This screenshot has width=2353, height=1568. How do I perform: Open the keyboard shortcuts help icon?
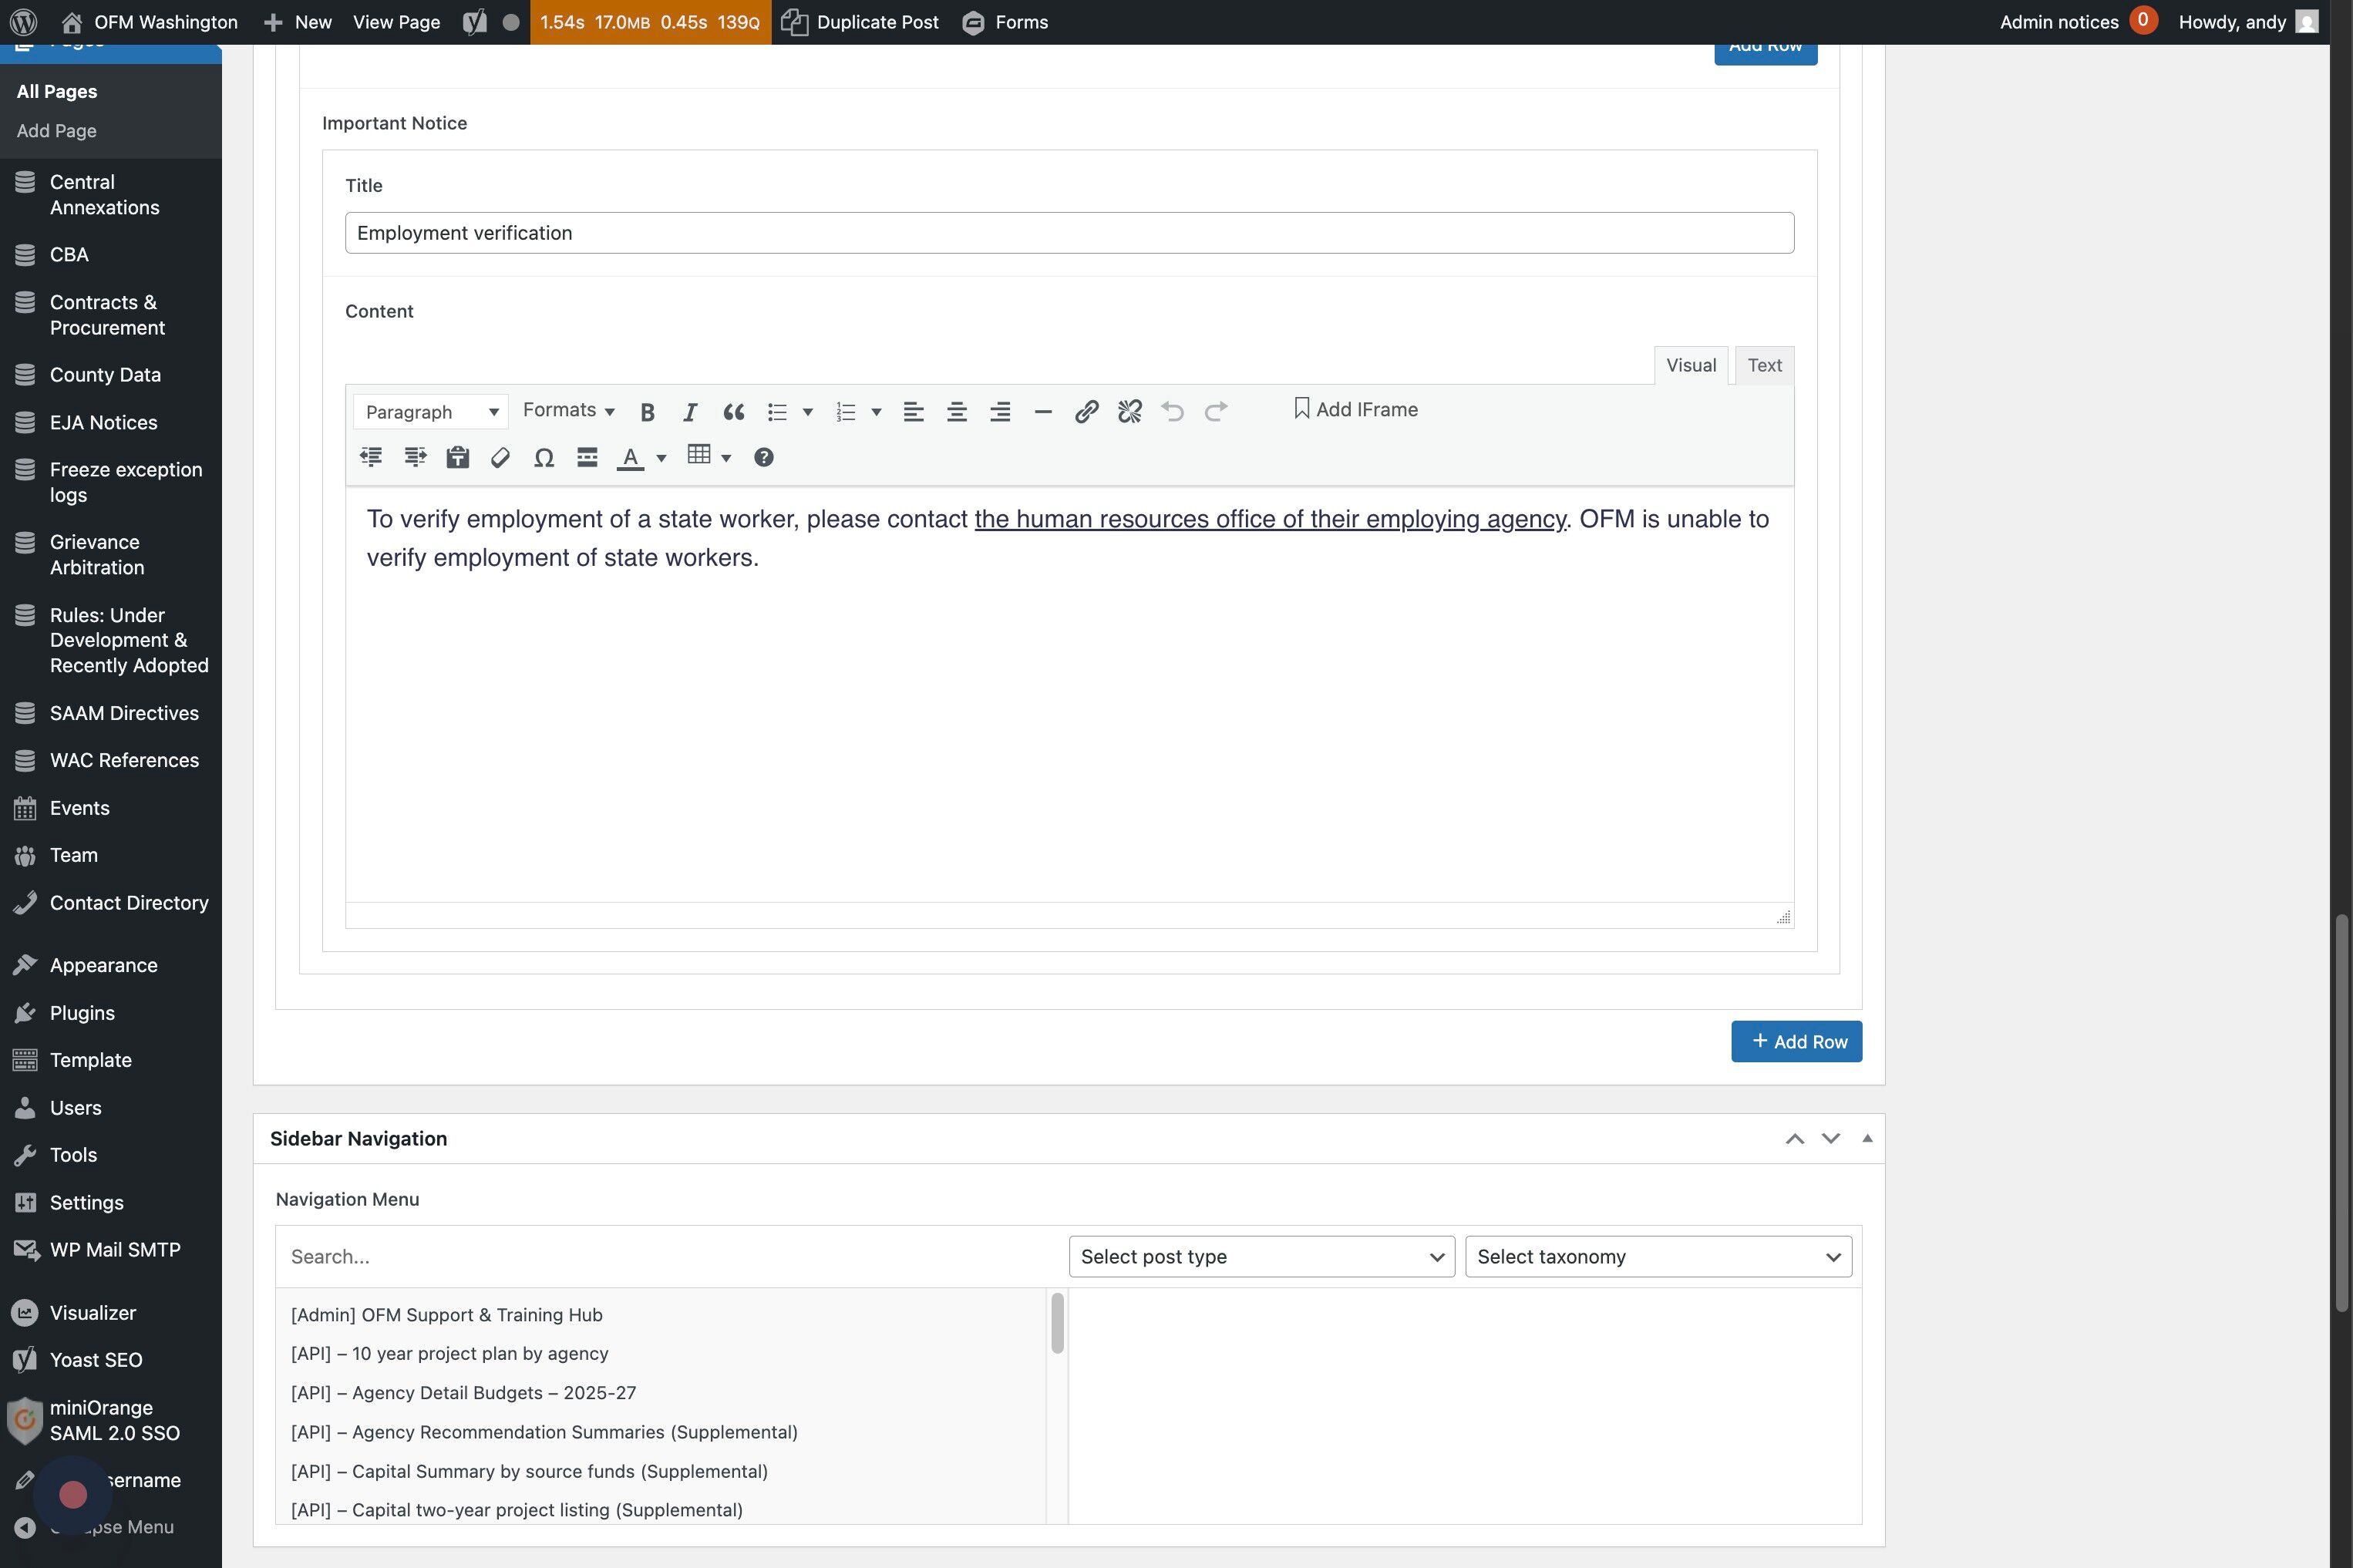pyautogui.click(x=763, y=458)
